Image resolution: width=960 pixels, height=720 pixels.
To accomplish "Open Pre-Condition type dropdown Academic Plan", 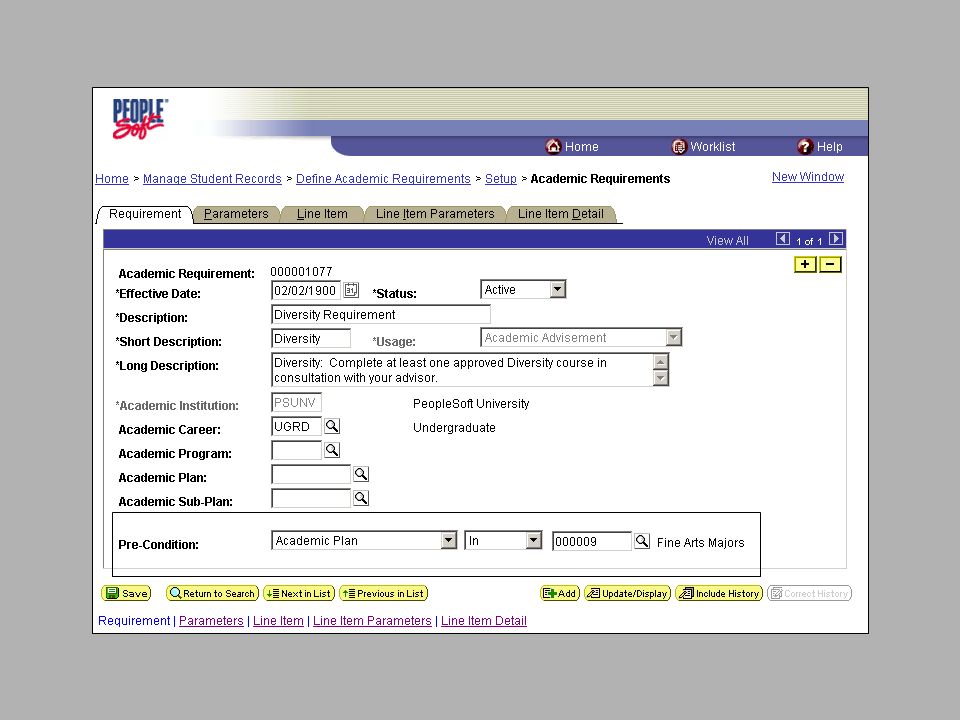I will (364, 541).
